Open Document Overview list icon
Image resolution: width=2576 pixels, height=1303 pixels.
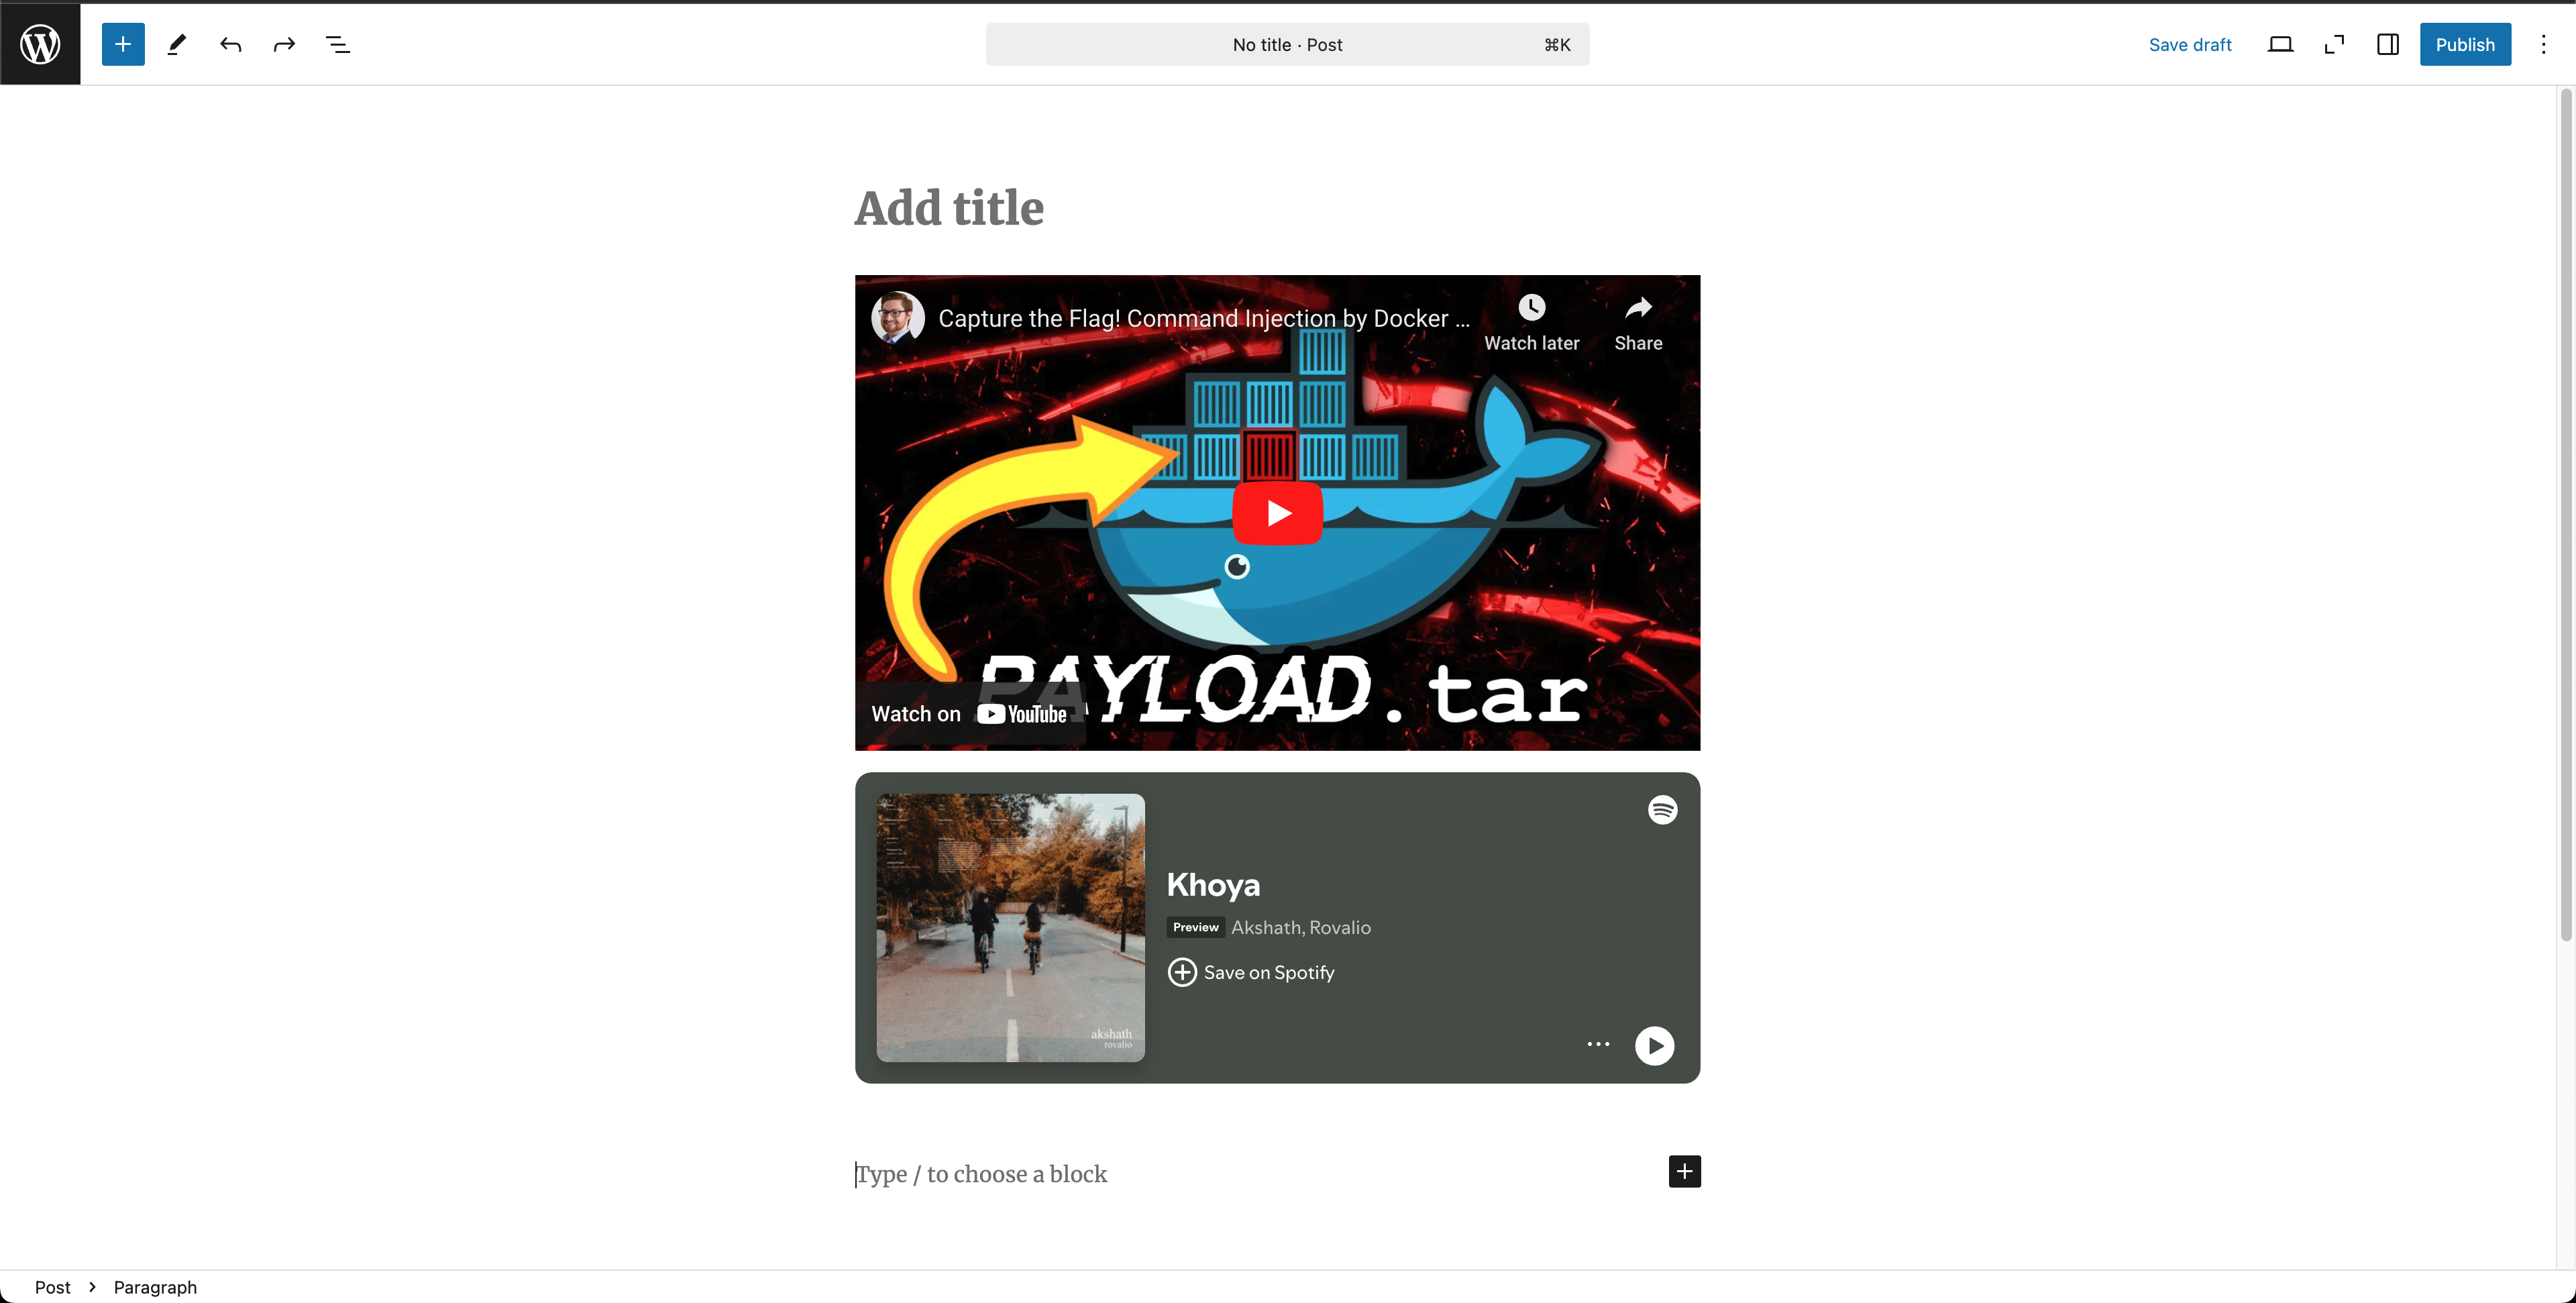point(338,44)
